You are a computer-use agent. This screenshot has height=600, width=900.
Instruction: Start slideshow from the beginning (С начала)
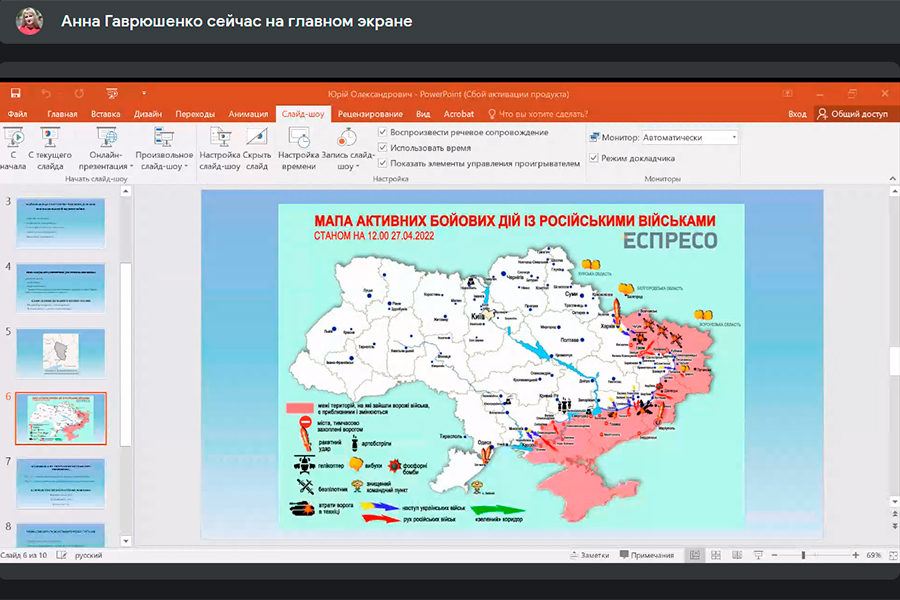[15, 145]
